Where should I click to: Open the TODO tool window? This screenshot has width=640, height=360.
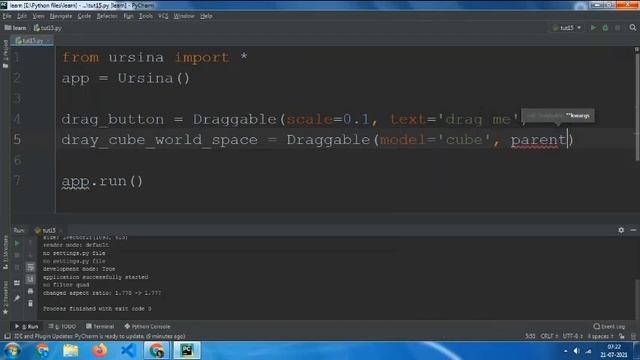pos(62,327)
